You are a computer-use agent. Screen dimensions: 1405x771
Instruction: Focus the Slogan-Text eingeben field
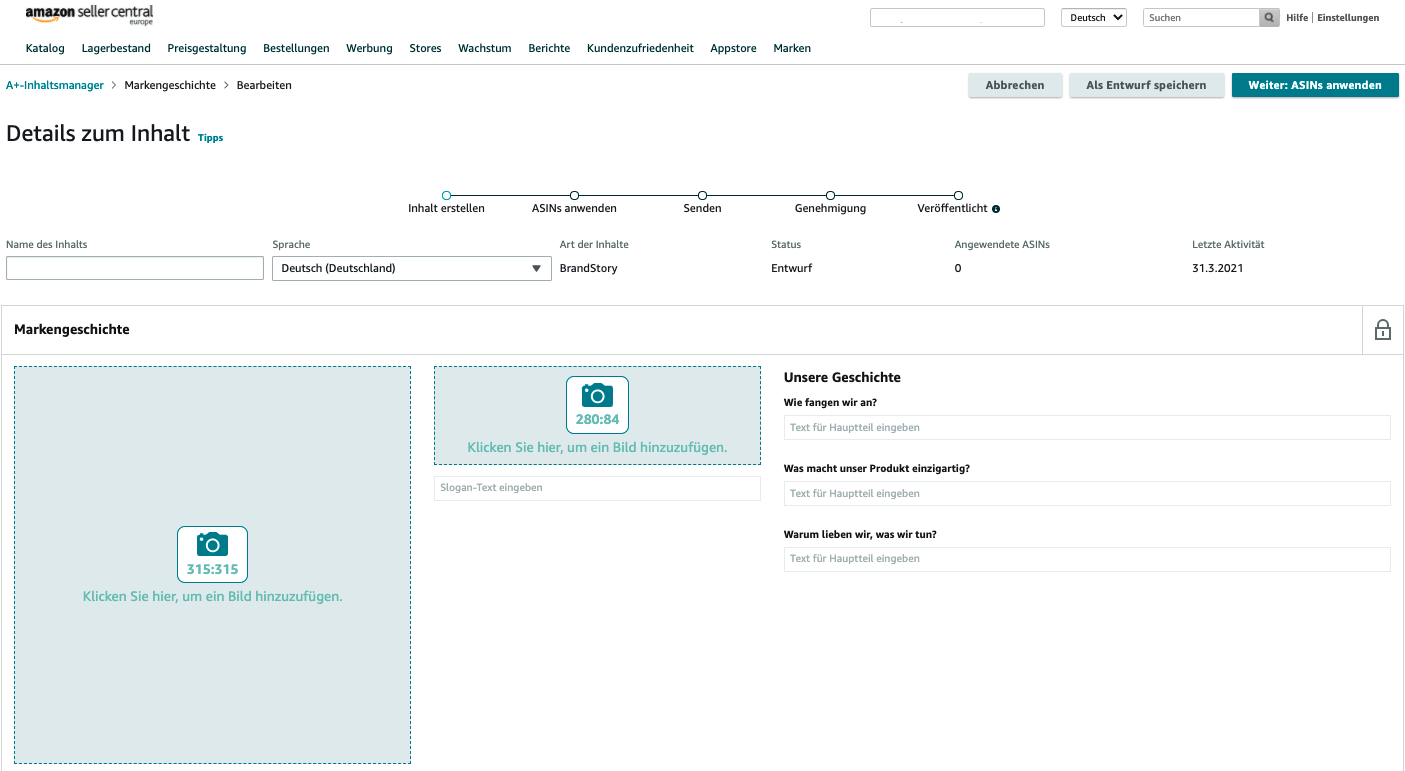[x=597, y=488]
